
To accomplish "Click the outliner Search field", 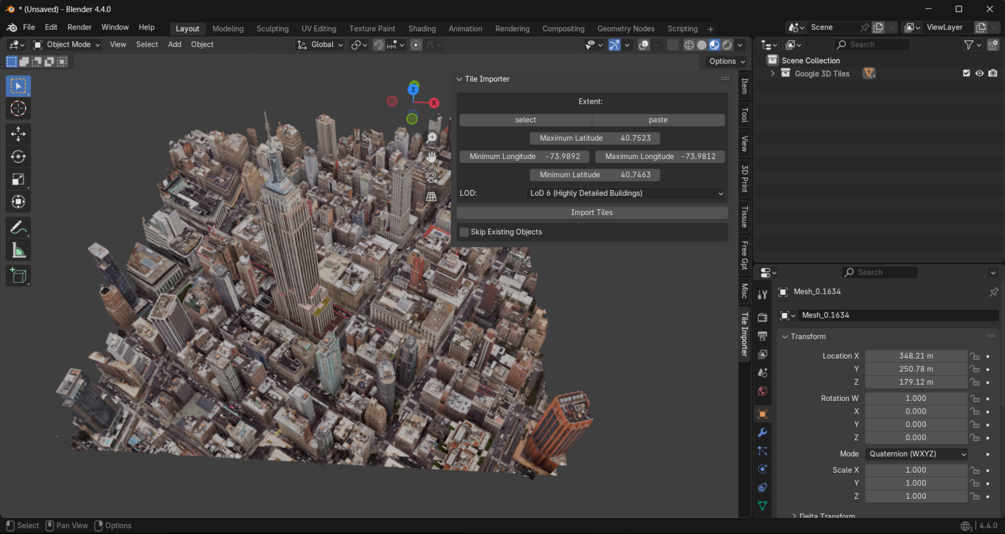I will [872, 45].
